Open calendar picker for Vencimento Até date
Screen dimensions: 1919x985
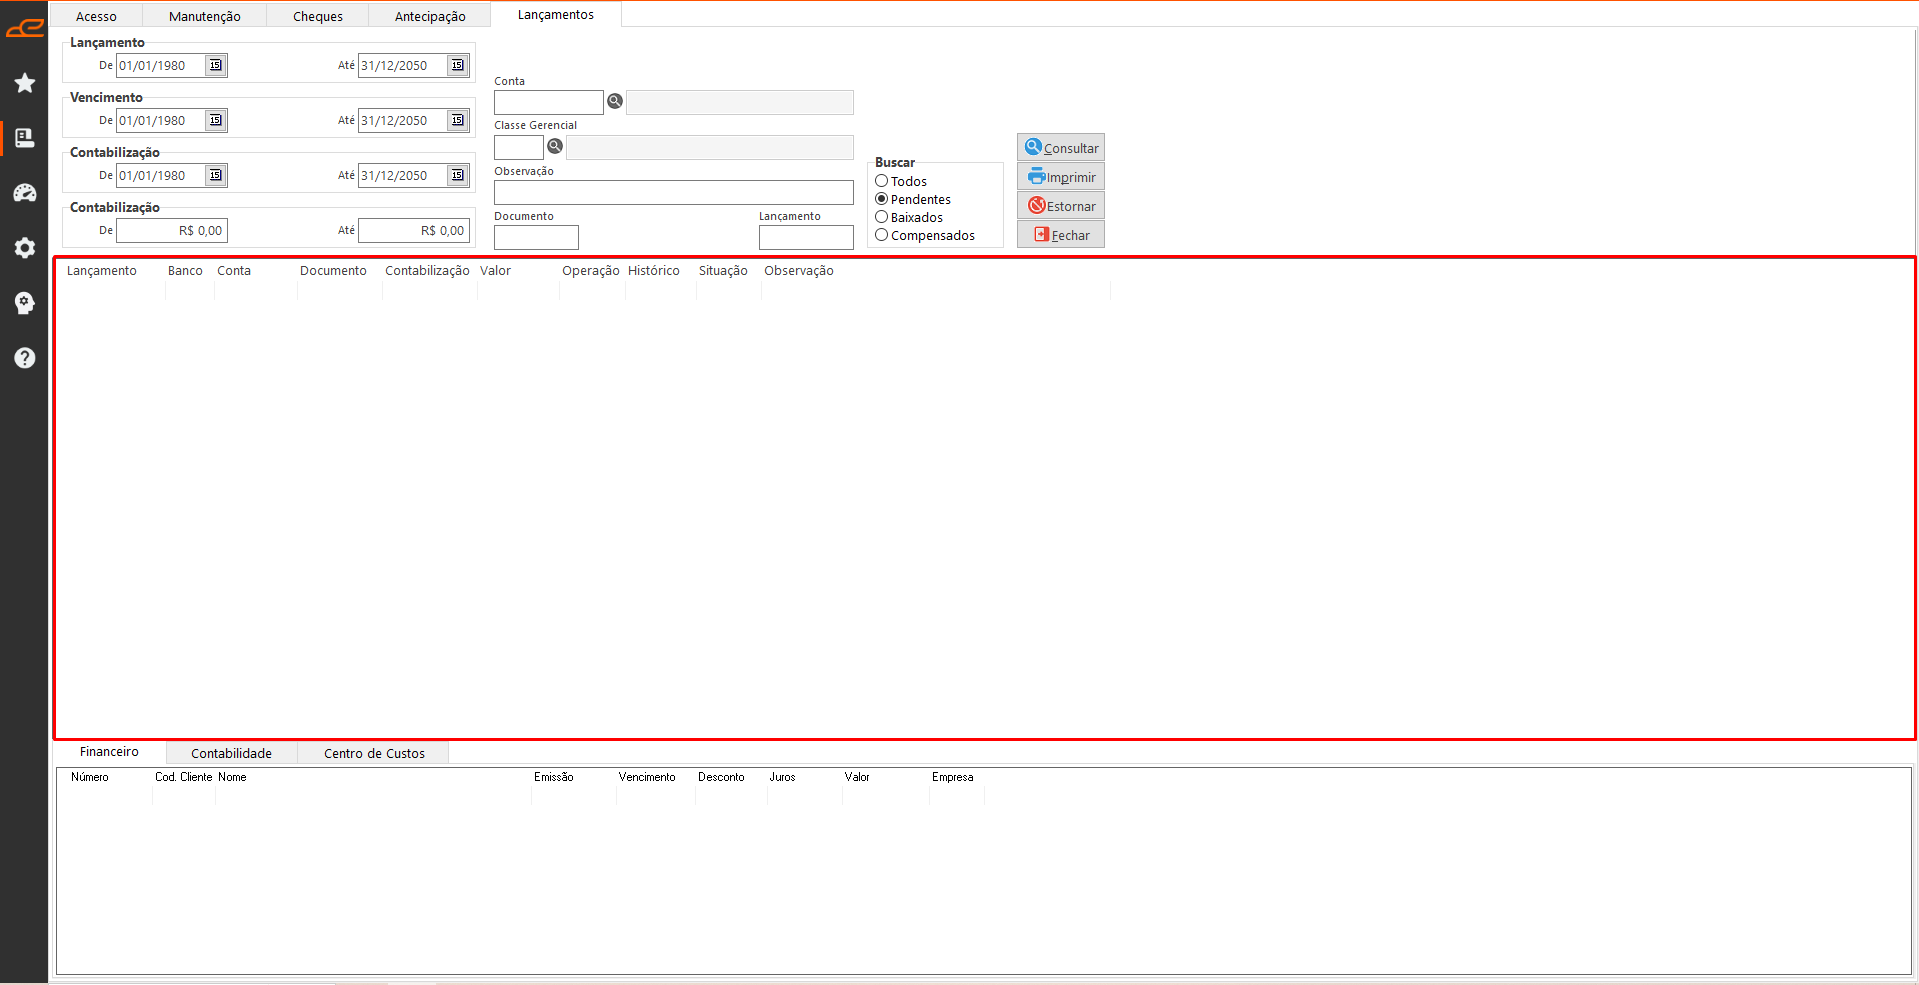457,121
